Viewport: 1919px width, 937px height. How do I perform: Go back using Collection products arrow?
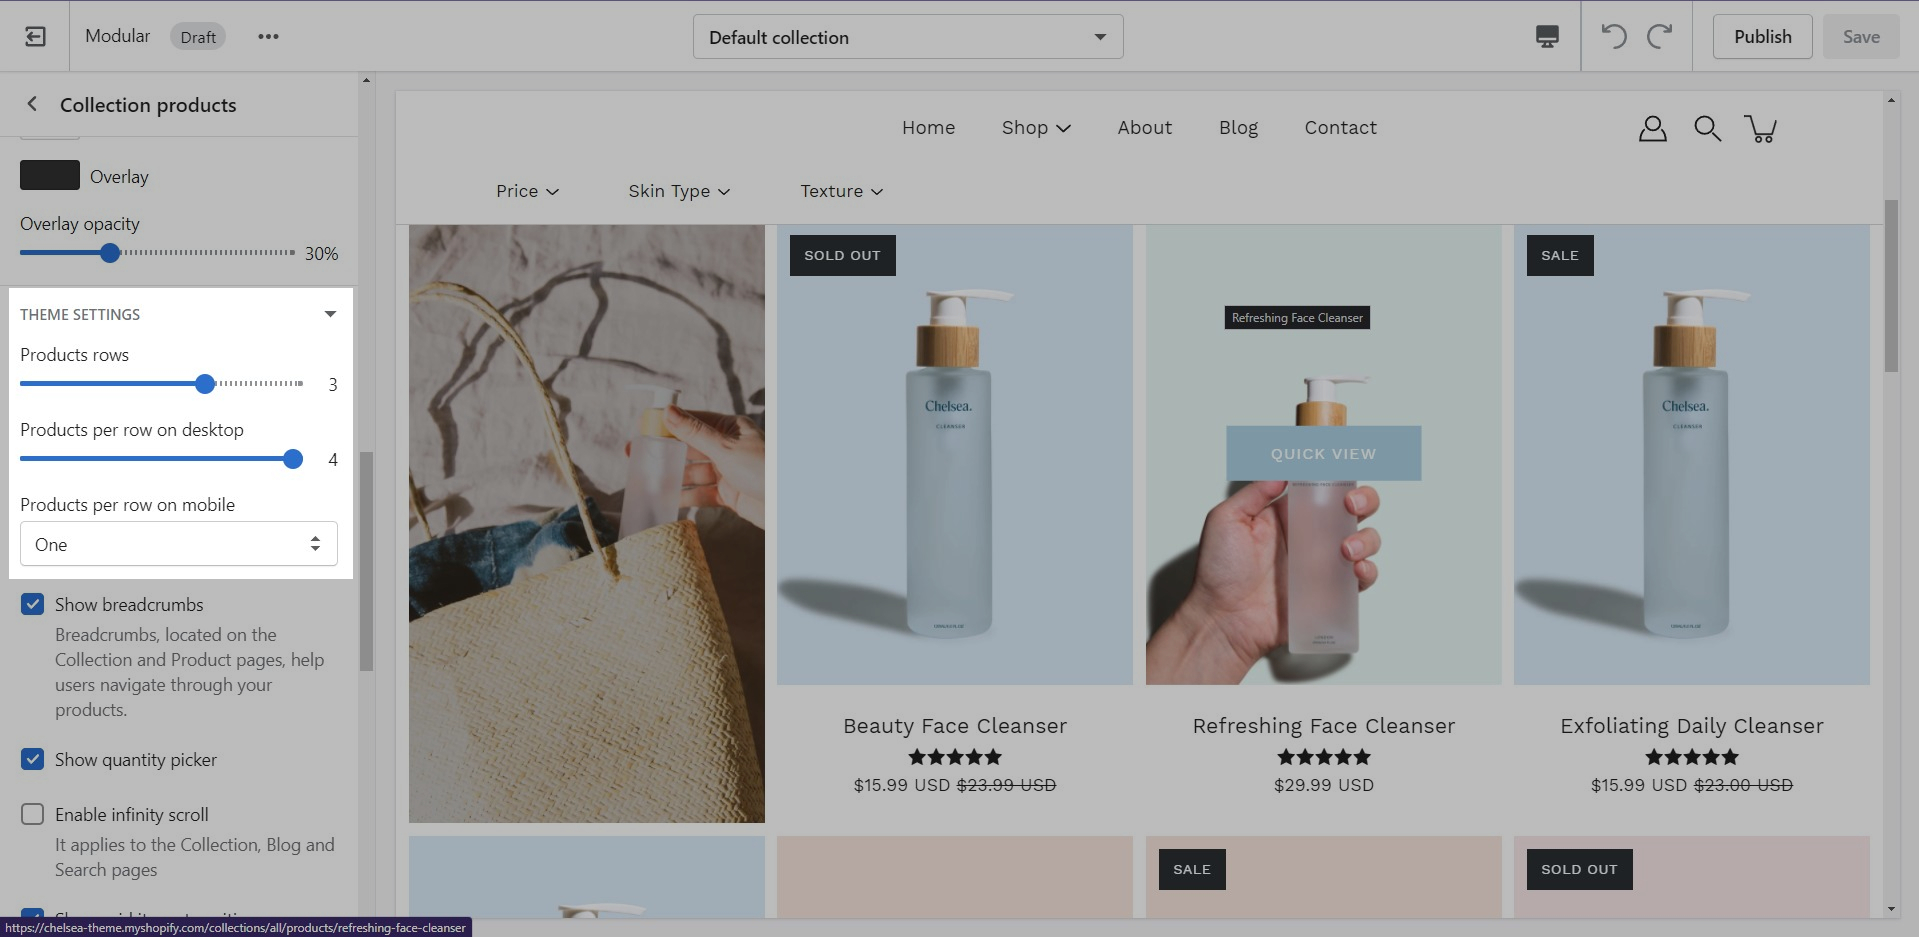[32, 104]
